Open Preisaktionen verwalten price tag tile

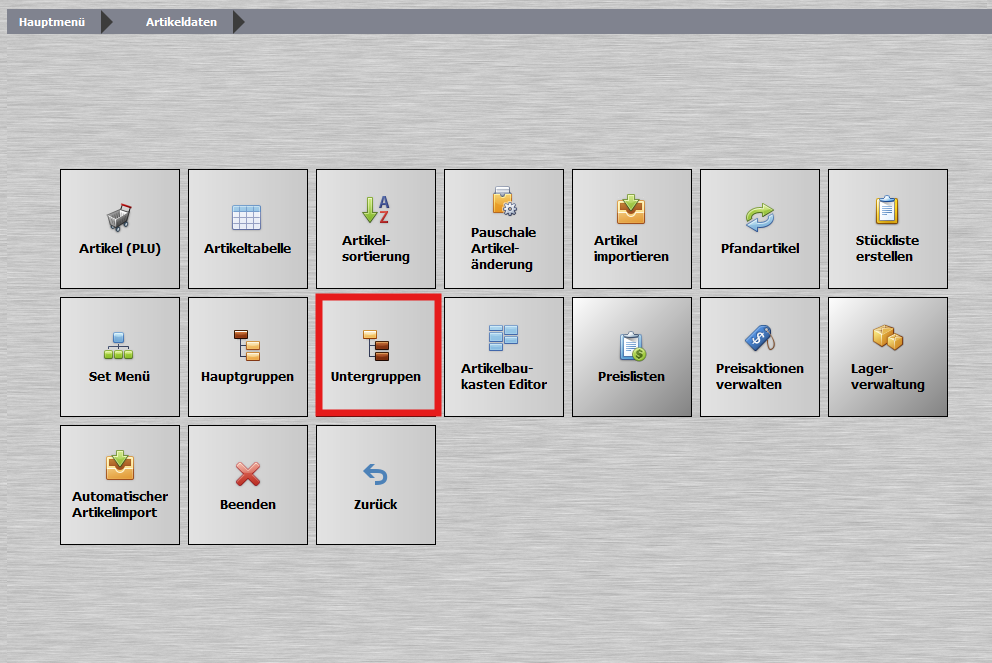coord(760,357)
